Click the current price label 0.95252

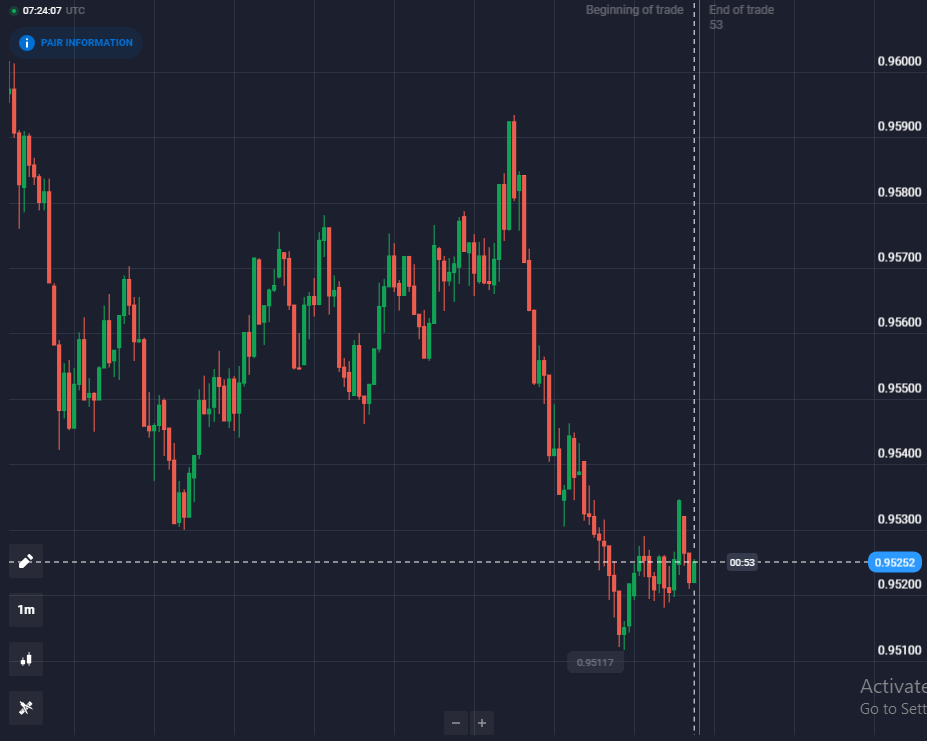[894, 562]
